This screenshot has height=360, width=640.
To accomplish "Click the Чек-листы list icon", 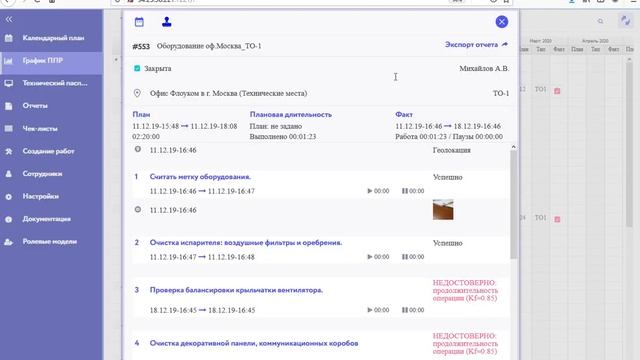I will (9, 129).
